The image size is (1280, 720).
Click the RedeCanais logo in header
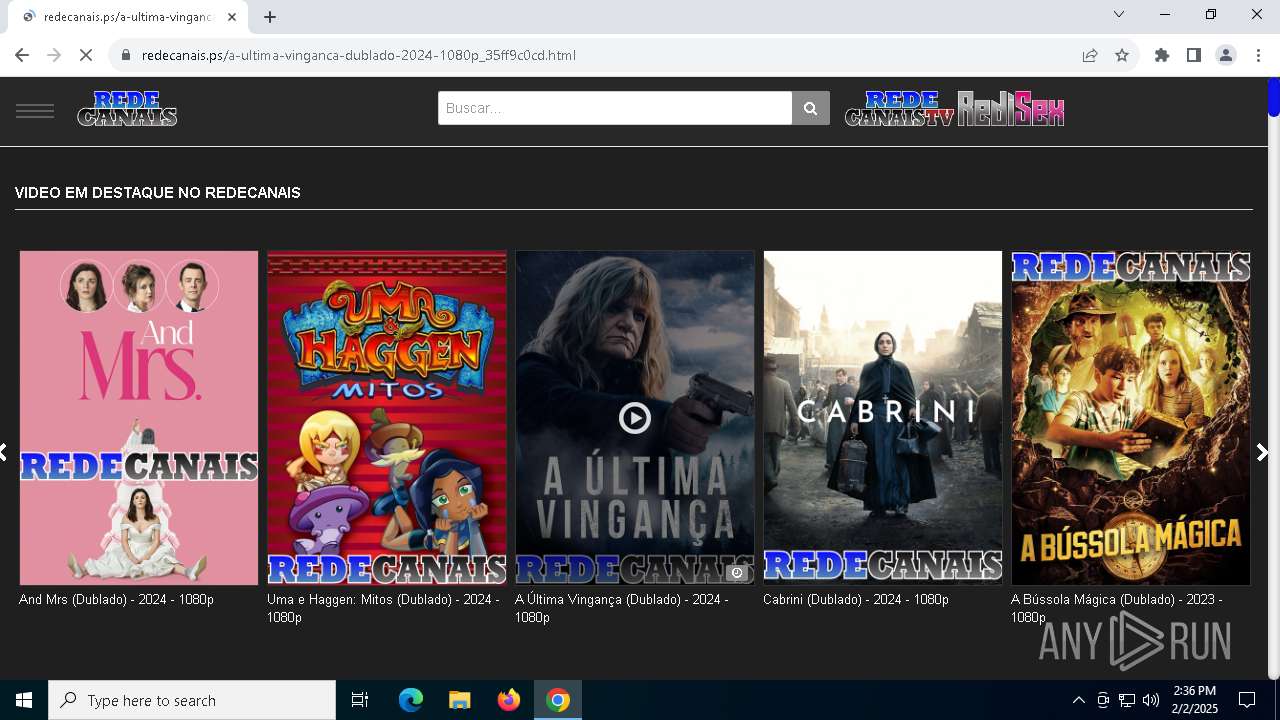(x=127, y=108)
